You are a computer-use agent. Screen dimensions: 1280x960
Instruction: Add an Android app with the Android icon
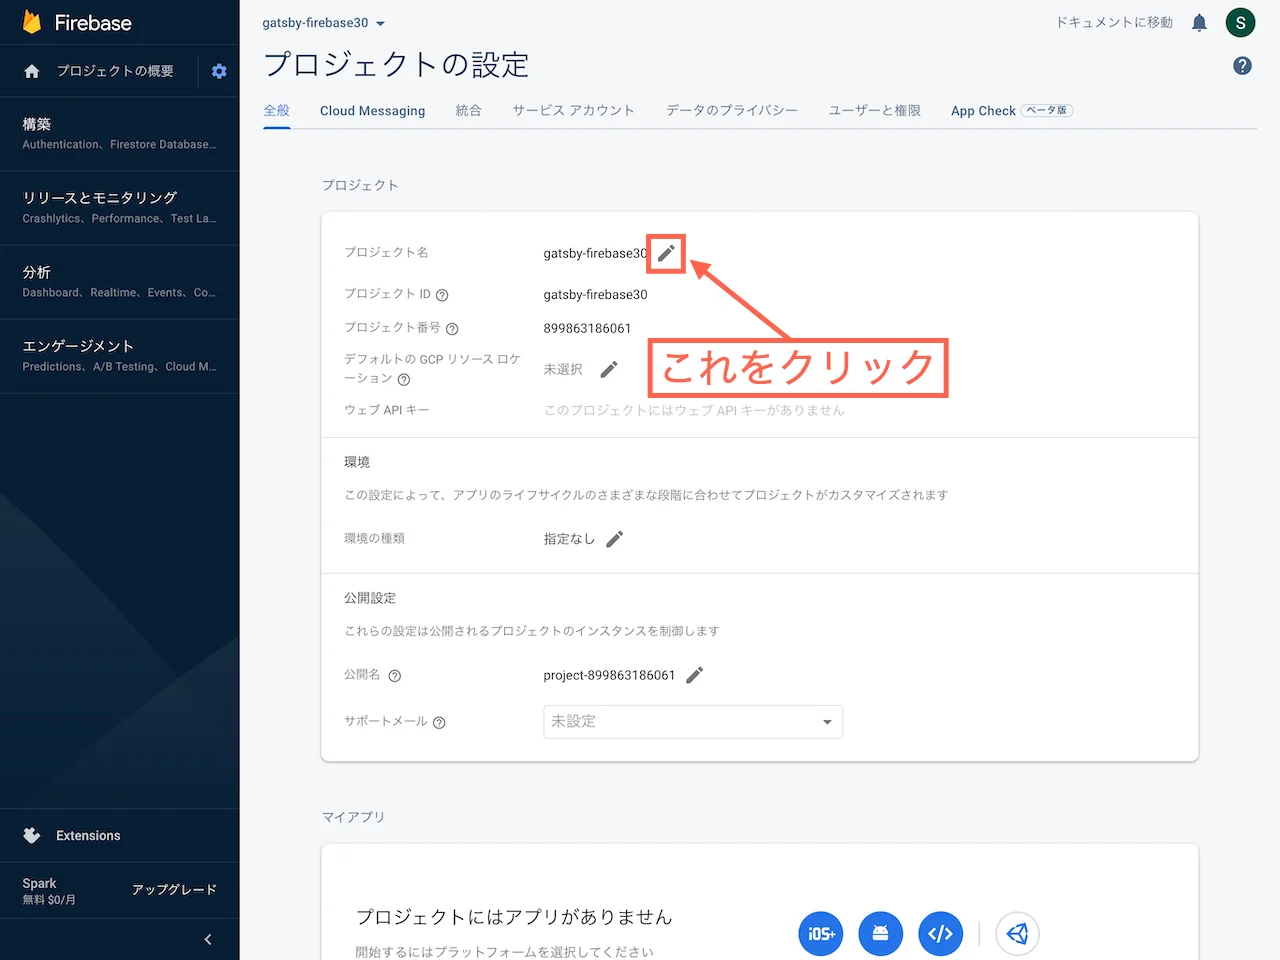point(881,933)
